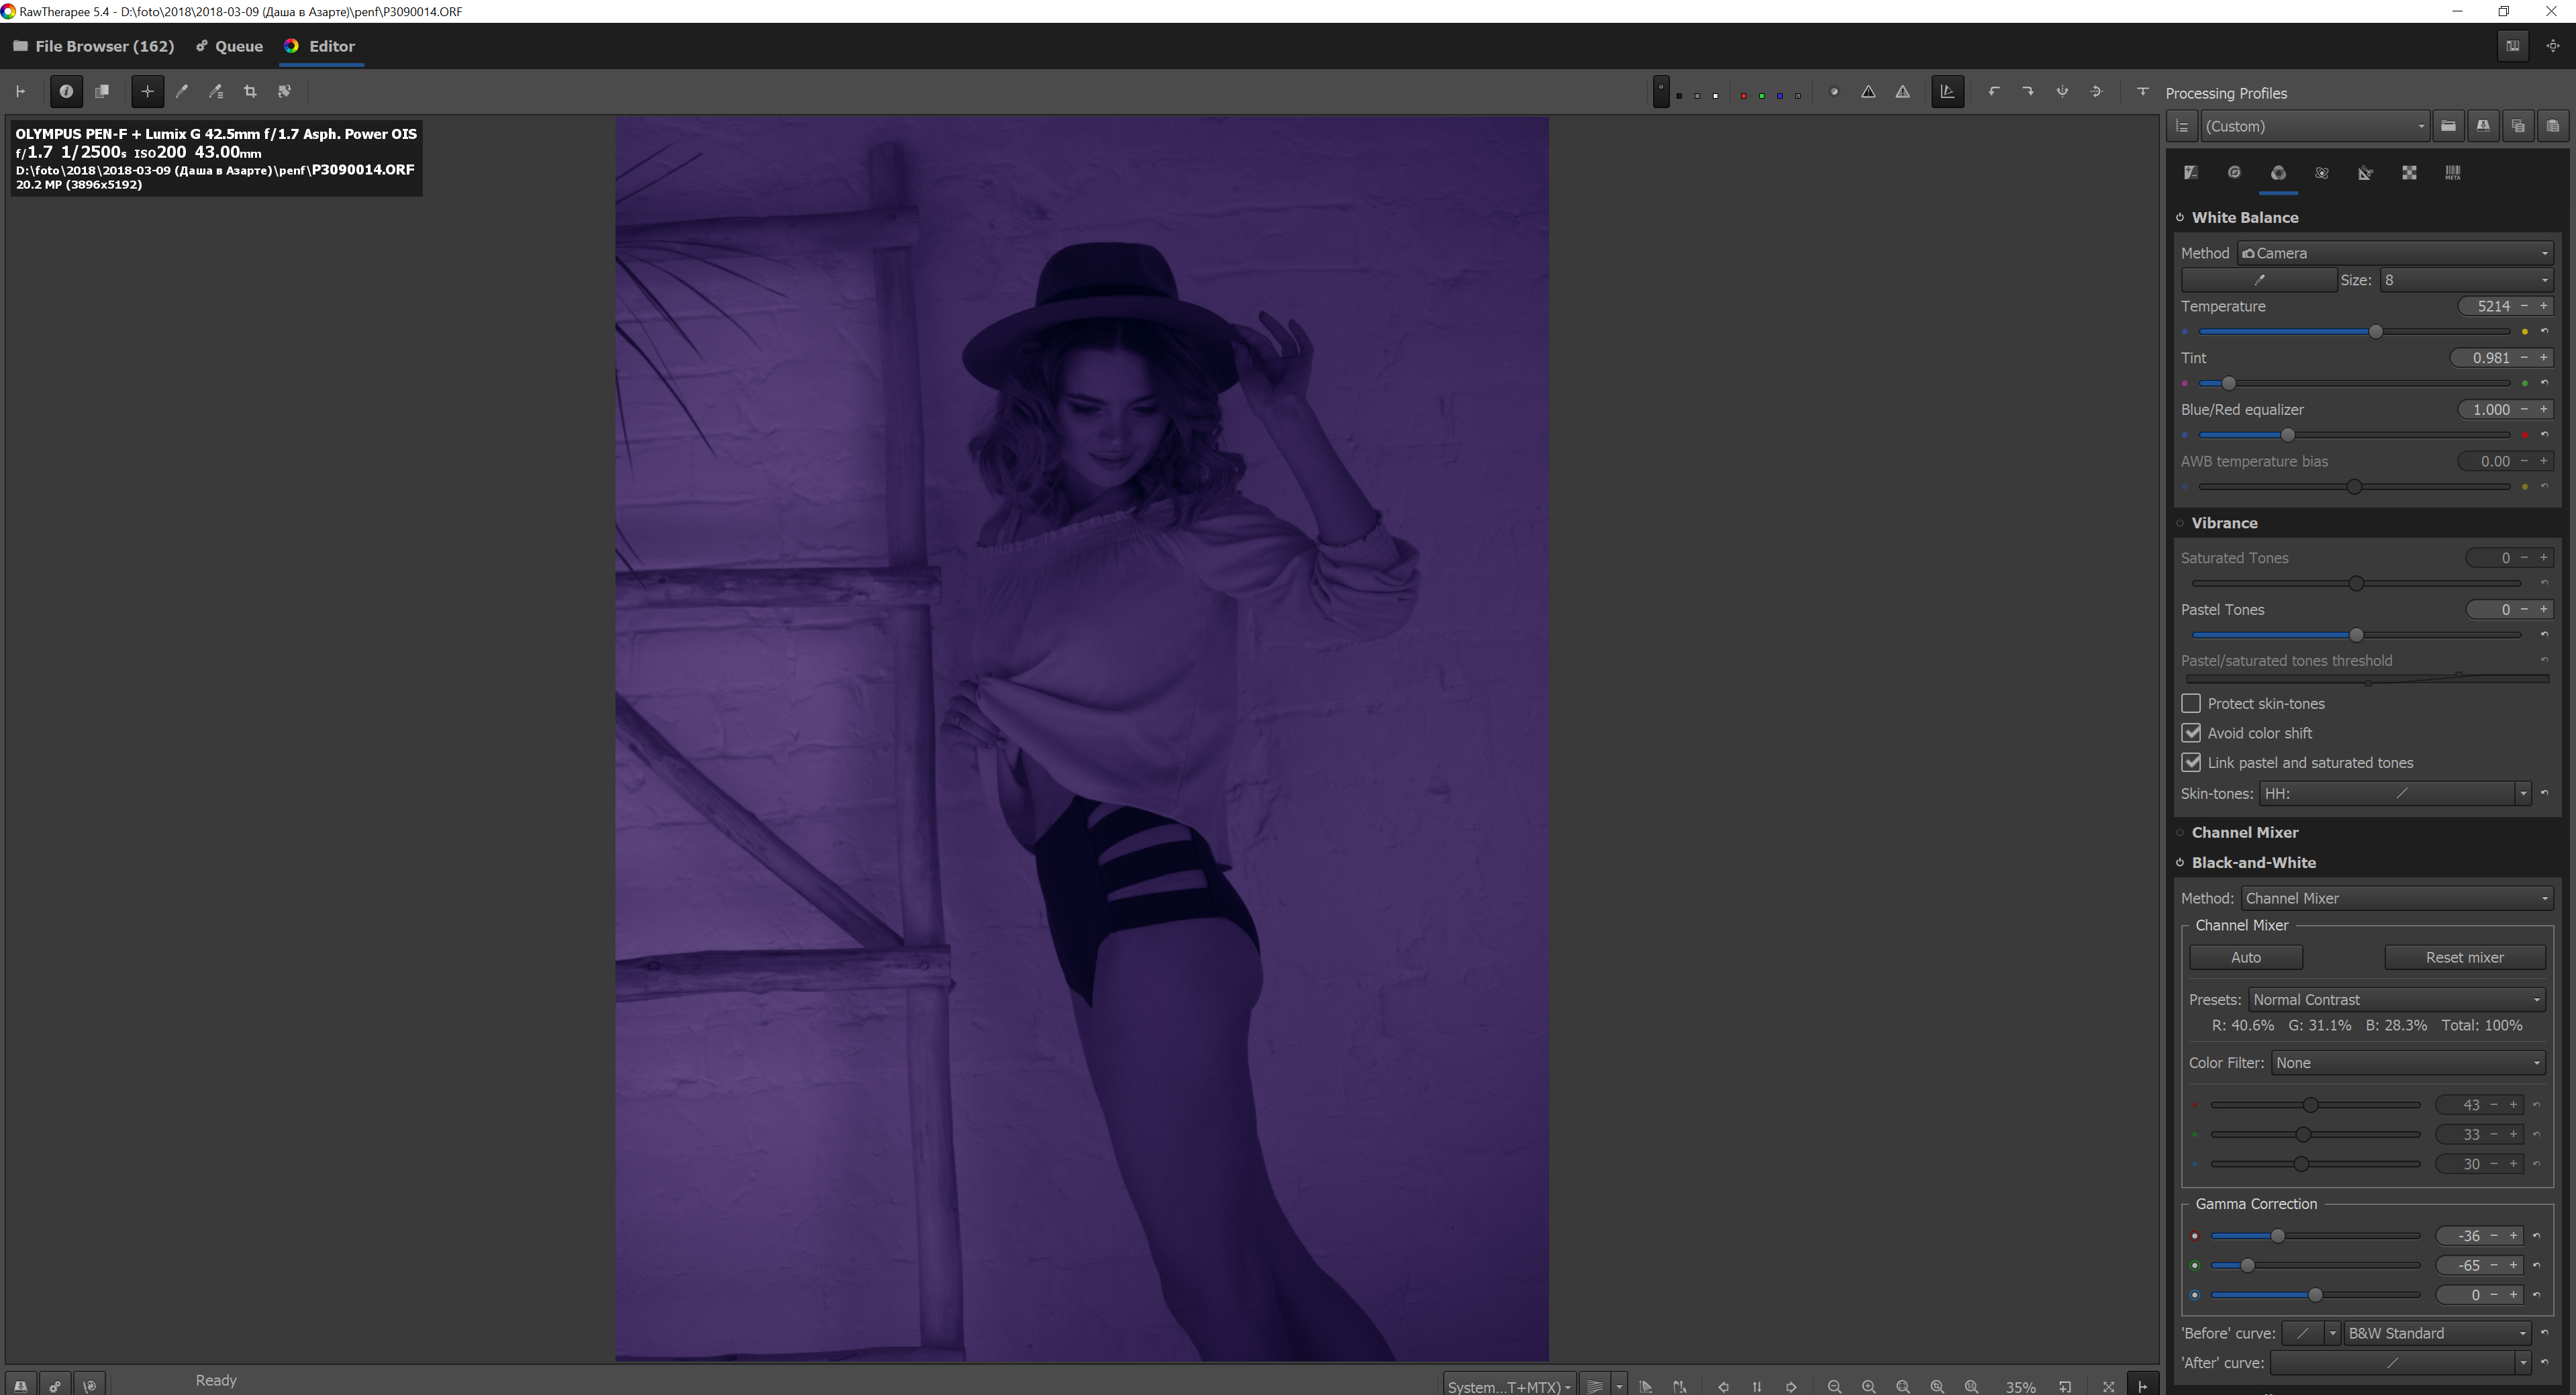The height and width of the screenshot is (1395, 2576).
Task: Uncheck Avoid color shift
Action: pyautogui.click(x=2191, y=733)
